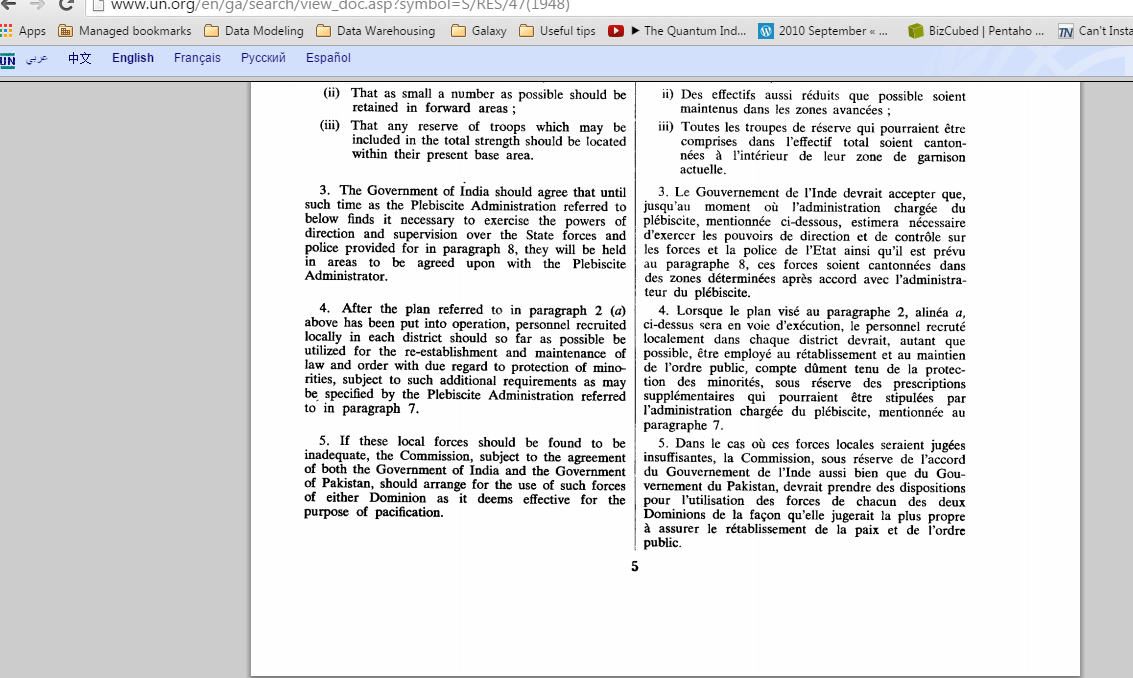Switch document language to Arabic
1133x678 pixels.
pyautogui.click(x=37, y=58)
